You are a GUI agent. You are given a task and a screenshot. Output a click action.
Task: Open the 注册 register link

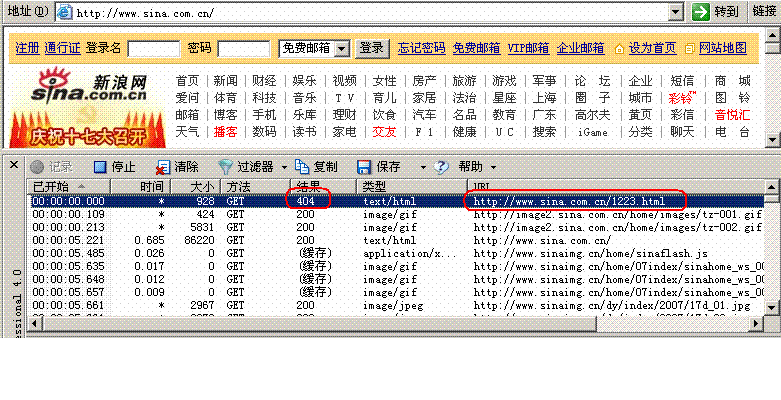27,48
